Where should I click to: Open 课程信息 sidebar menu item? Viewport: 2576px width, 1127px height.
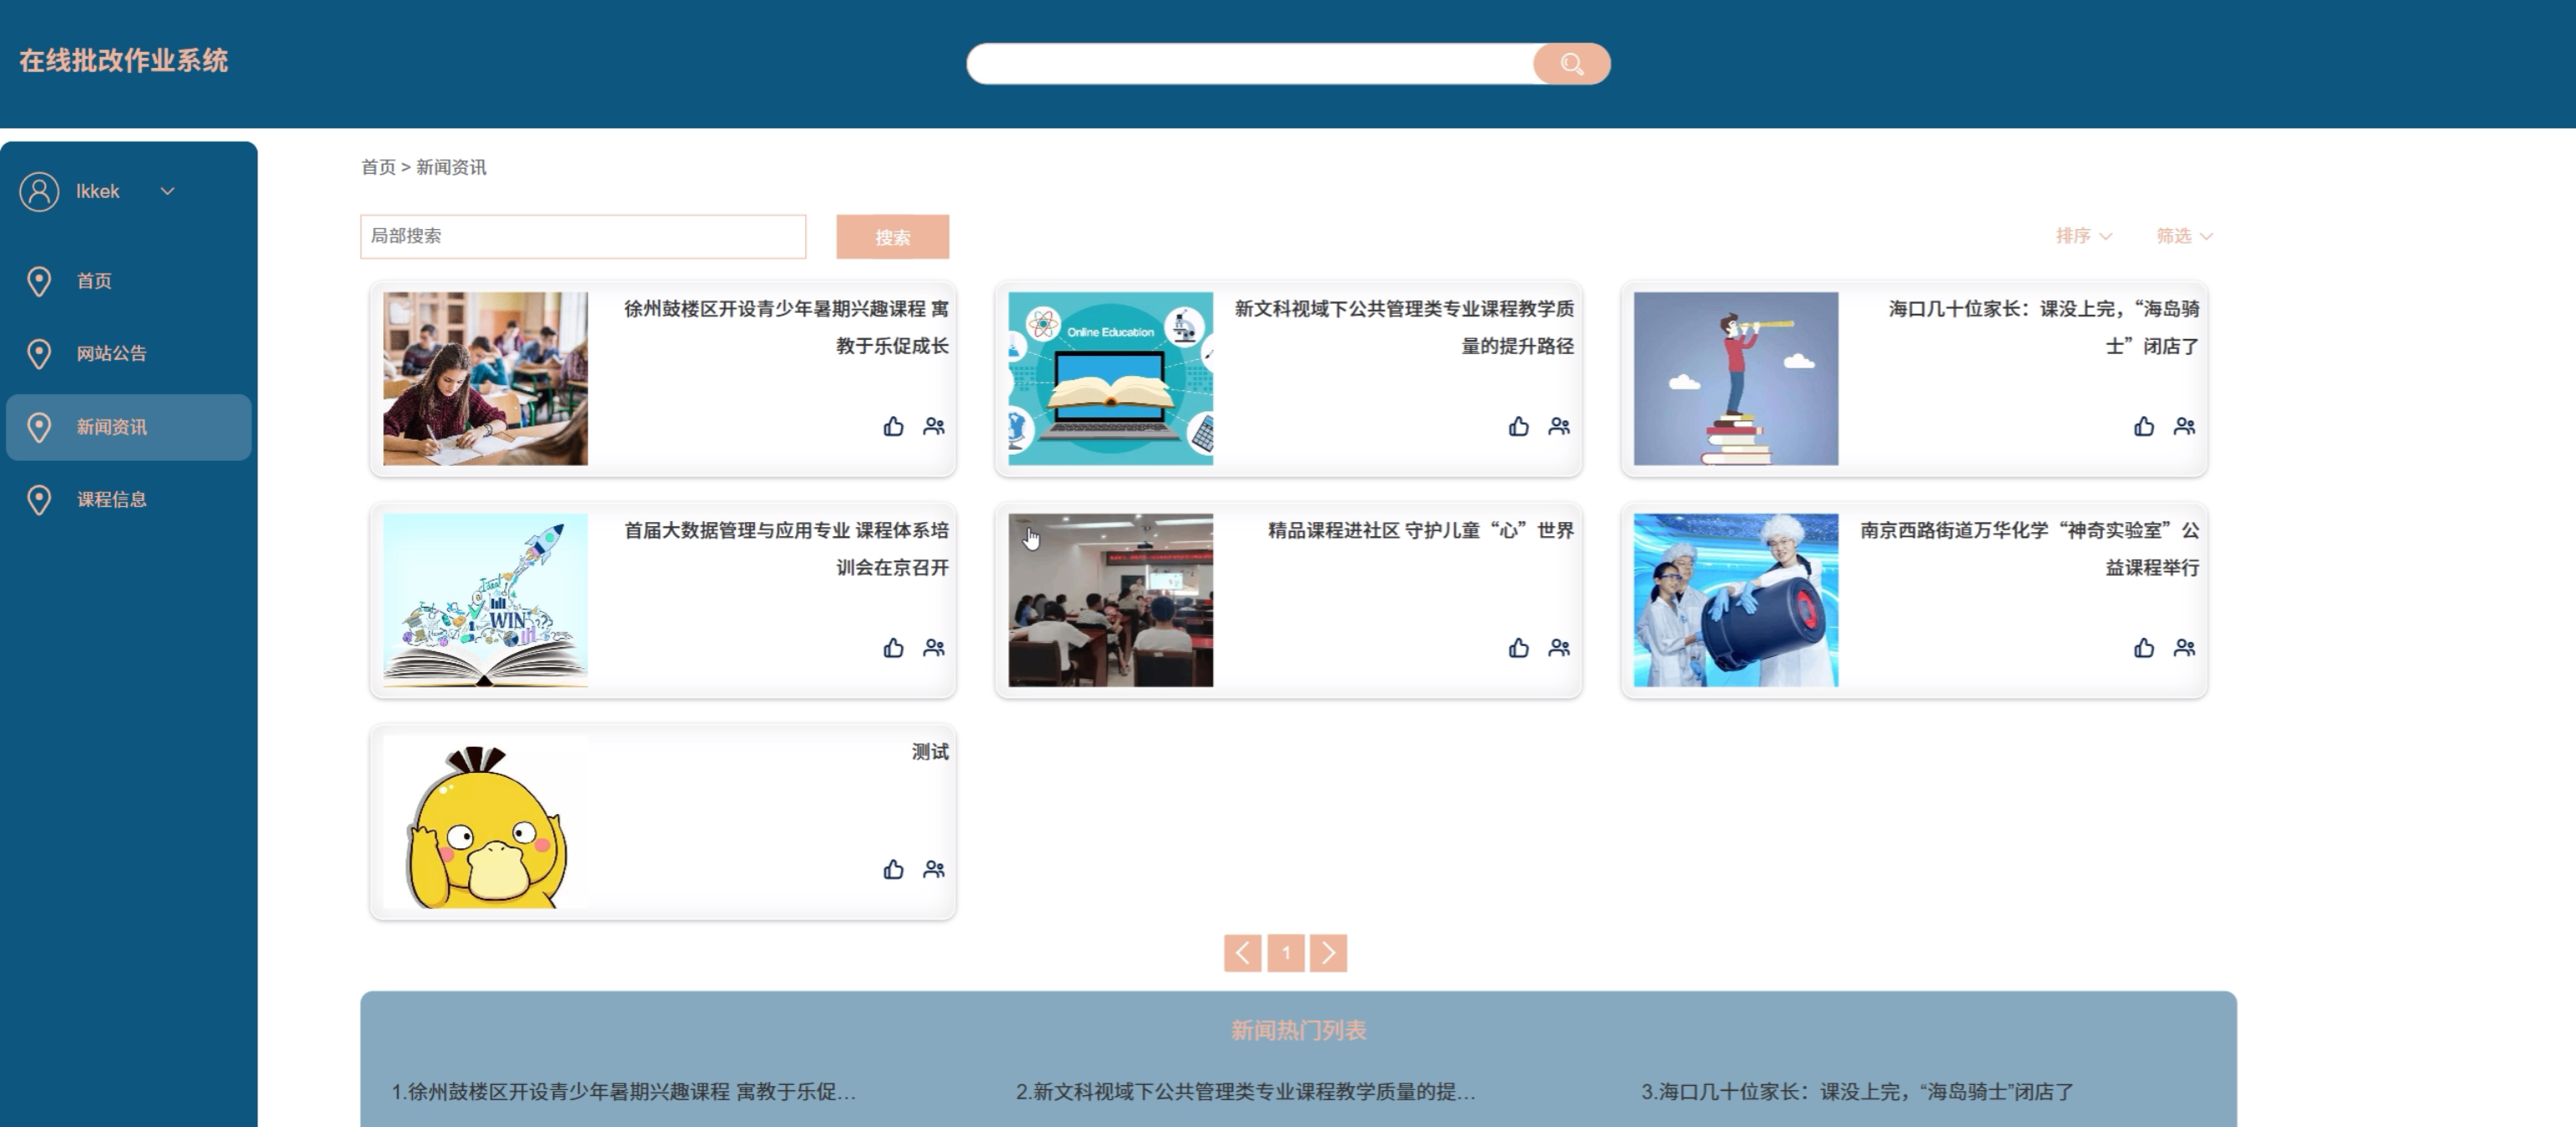coord(111,500)
